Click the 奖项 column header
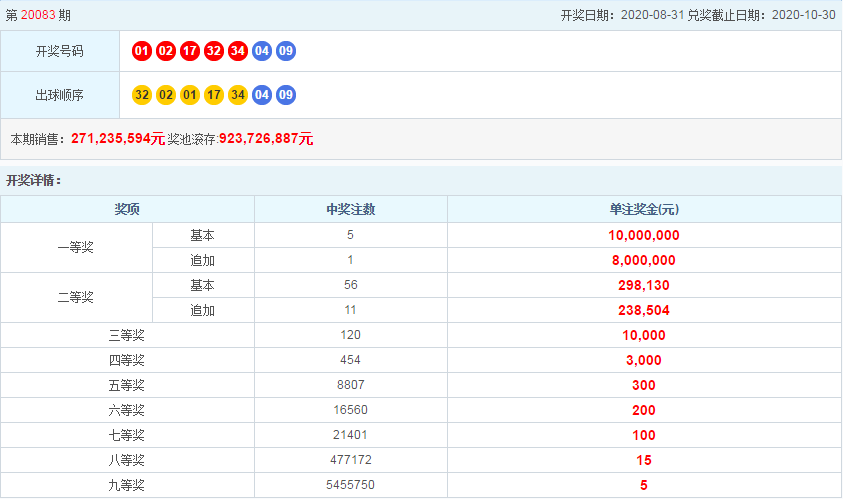Viewport: 843px width, 499px height. point(127,209)
